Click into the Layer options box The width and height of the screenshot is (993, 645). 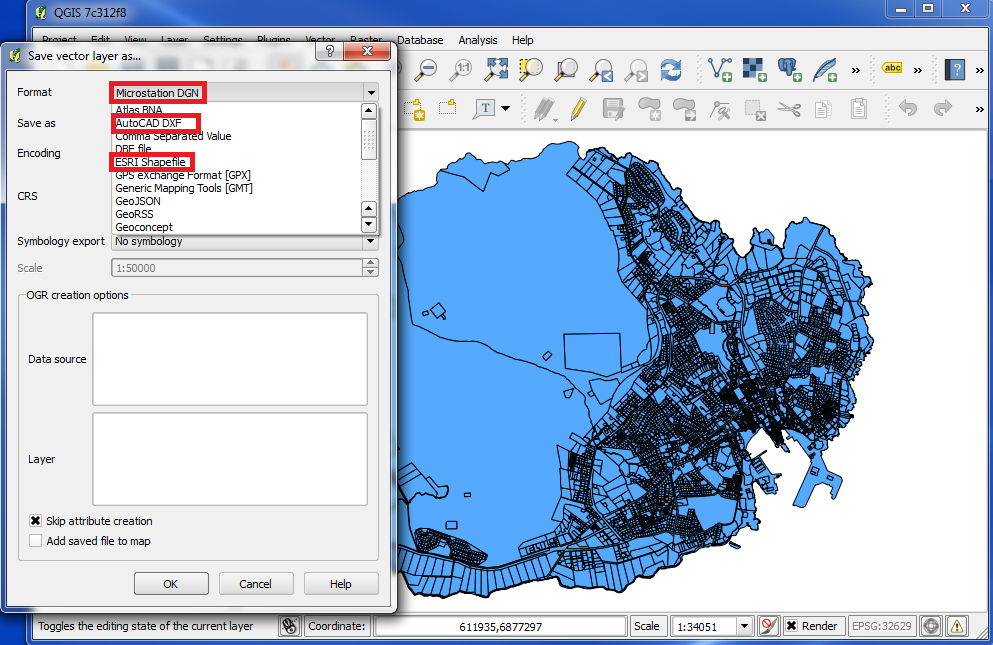click(x=230, y=459)
